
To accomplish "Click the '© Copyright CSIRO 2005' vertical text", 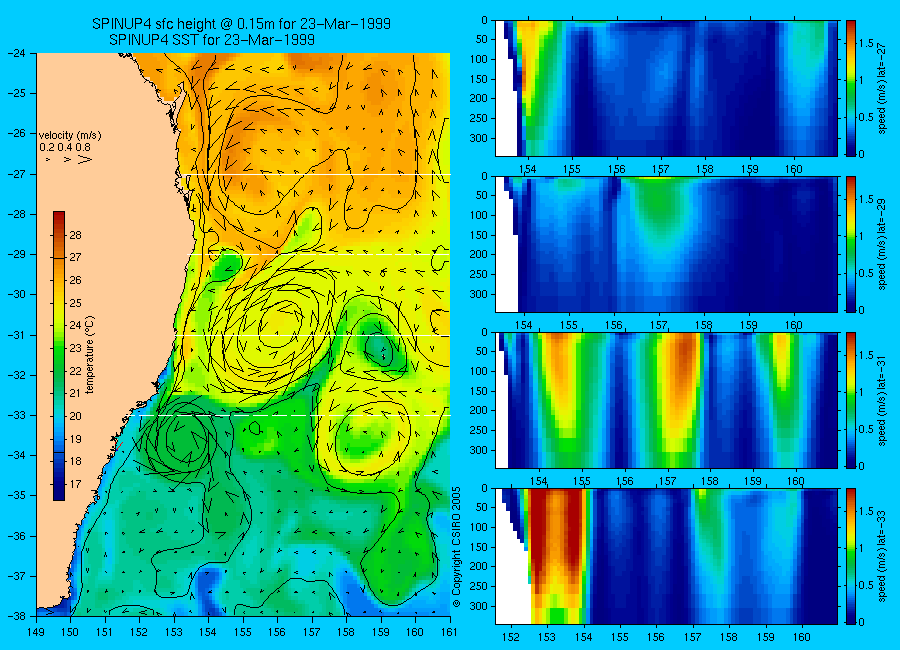I will point(456,547).
